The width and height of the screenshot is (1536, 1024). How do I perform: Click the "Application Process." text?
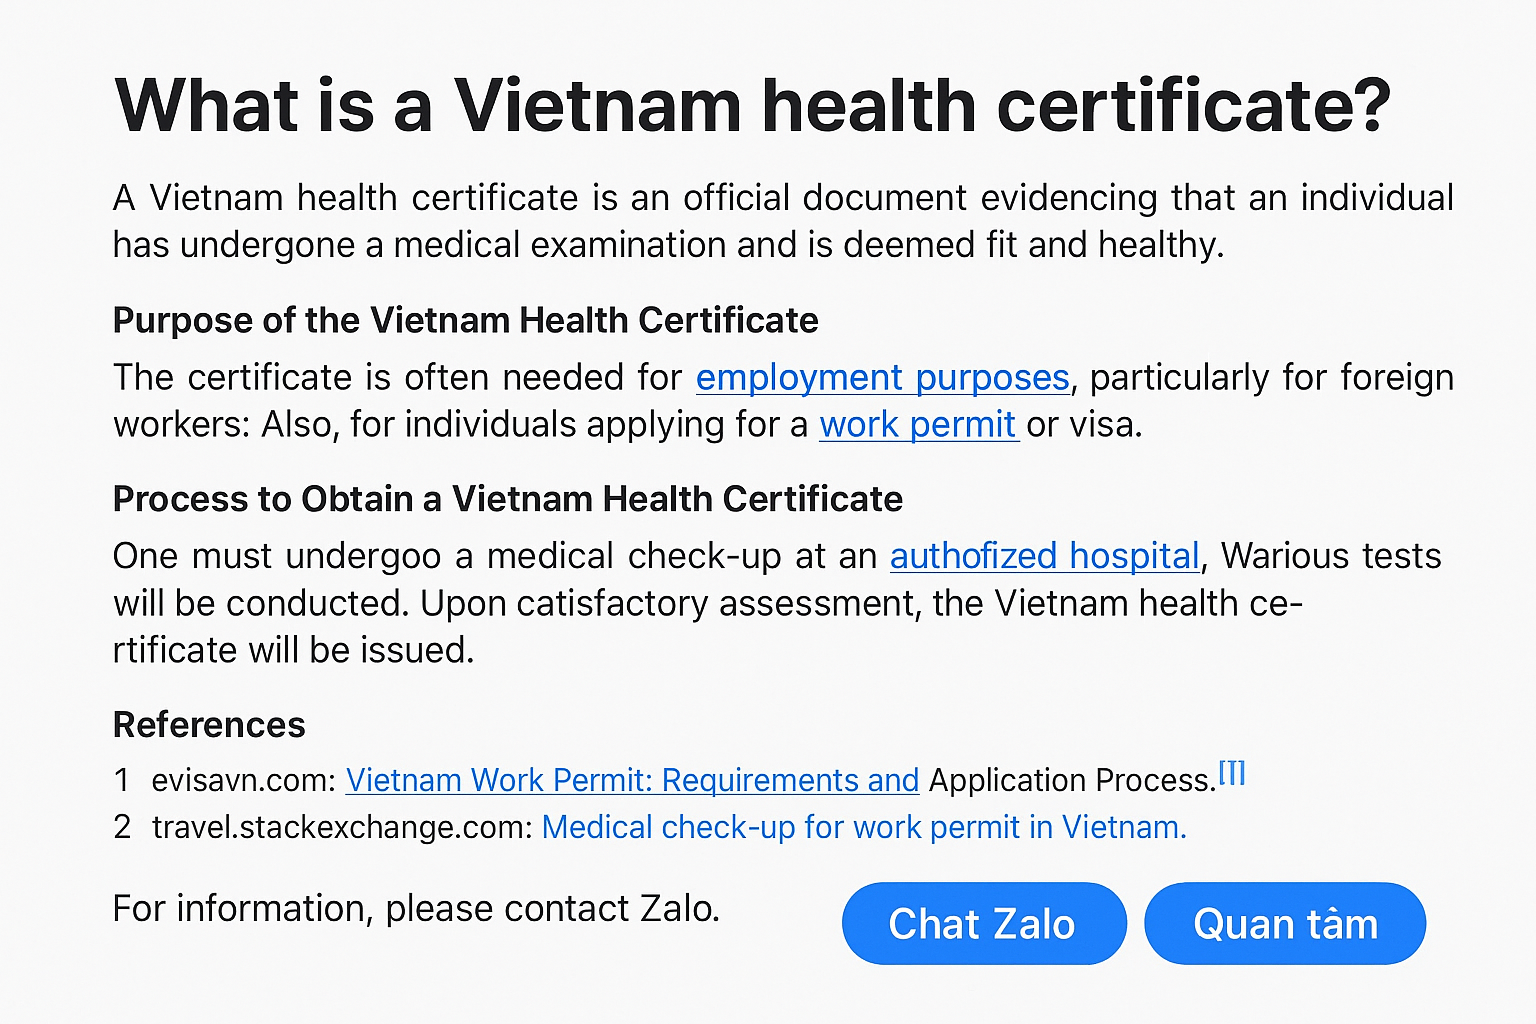[1068, 781]
